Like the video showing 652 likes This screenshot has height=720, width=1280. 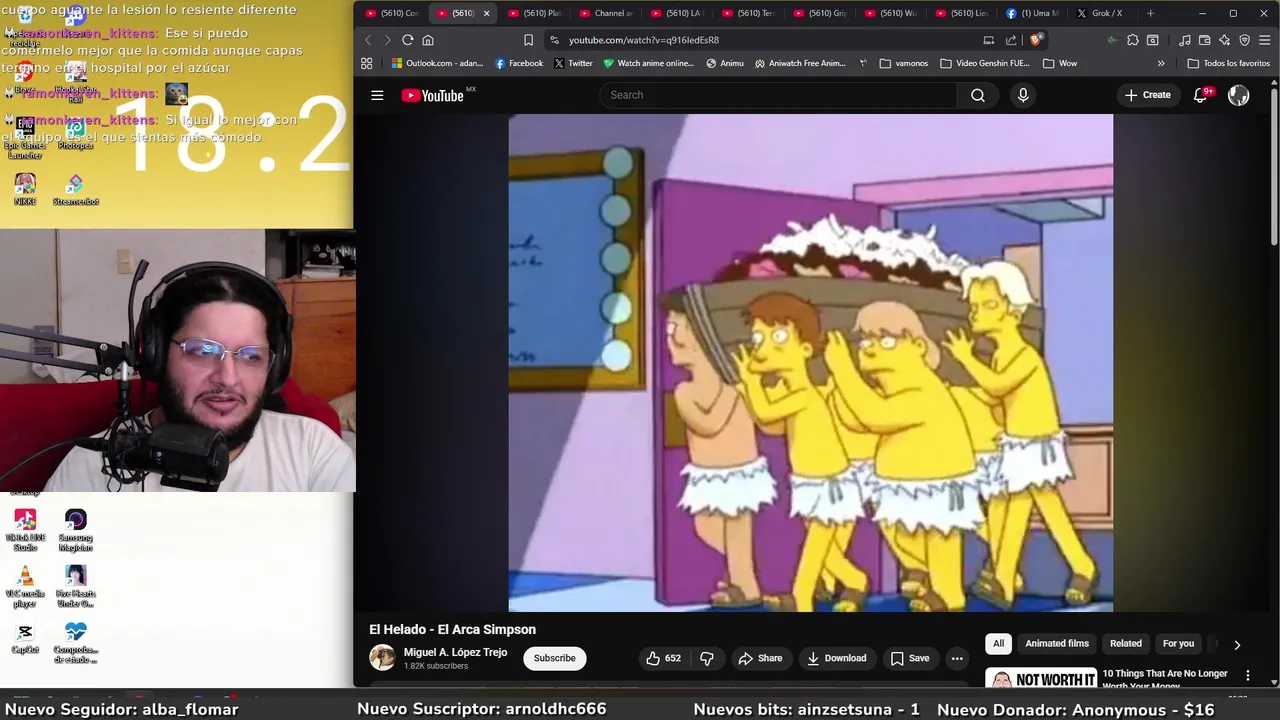coord(664,658)
